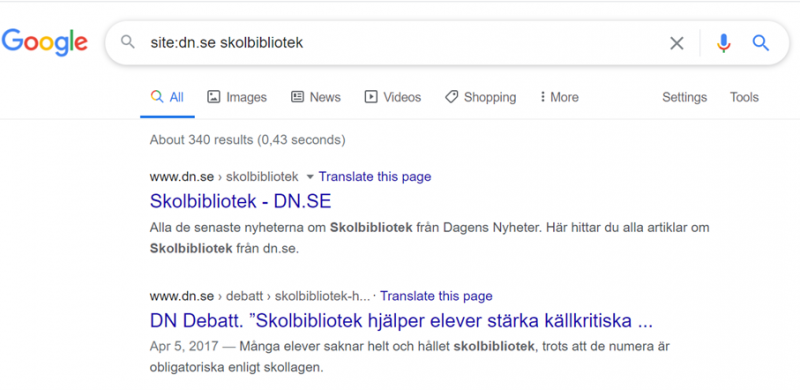
Task: Open search Tools
Action: coord(744,97)
